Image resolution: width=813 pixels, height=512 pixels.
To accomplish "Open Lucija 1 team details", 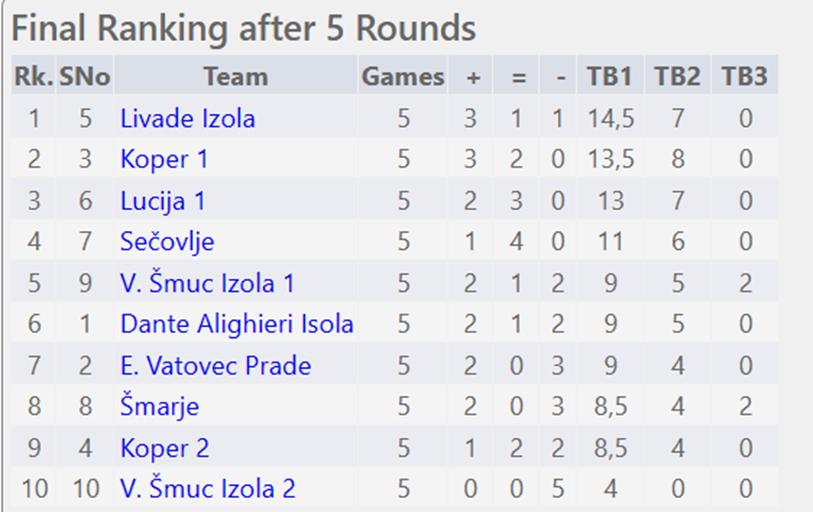I will pos(162,201).
